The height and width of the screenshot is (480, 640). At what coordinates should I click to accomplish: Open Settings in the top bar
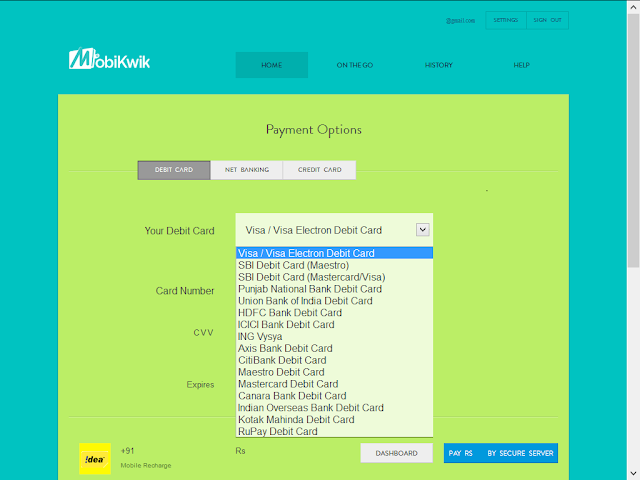[506, 20]
